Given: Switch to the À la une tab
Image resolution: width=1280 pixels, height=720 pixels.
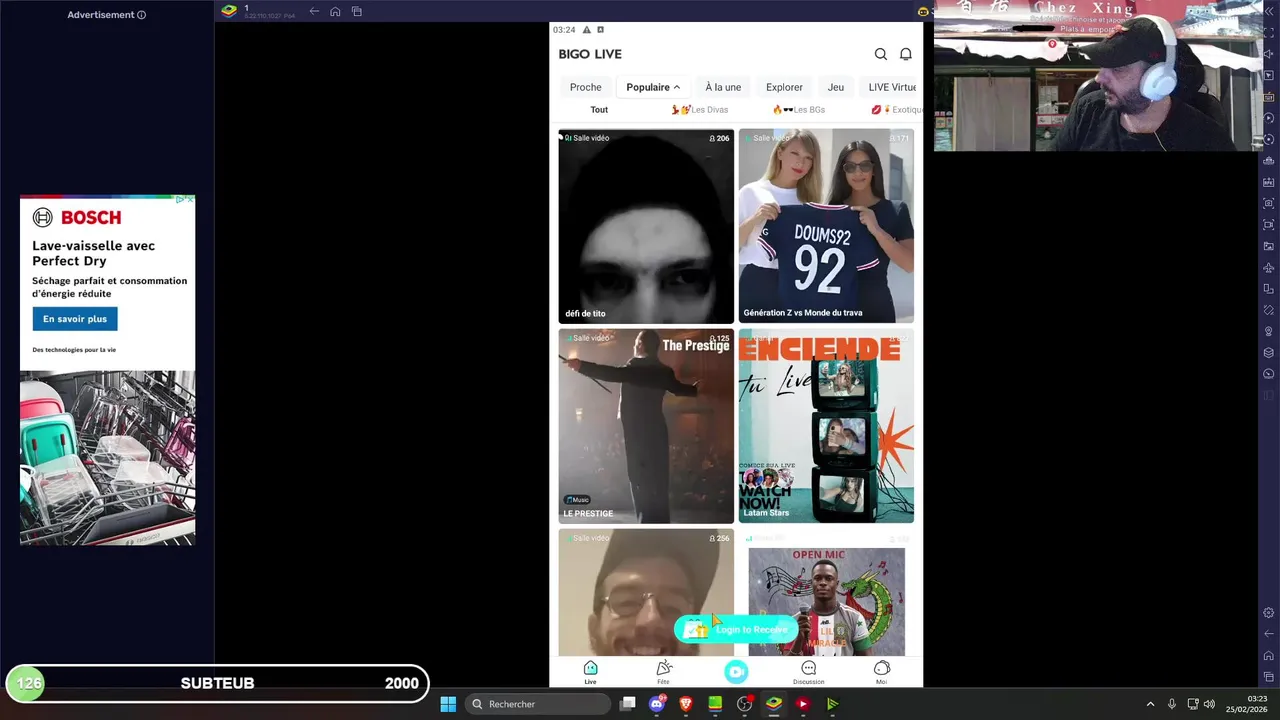Looking at the screenshot, I should [723, 87].
